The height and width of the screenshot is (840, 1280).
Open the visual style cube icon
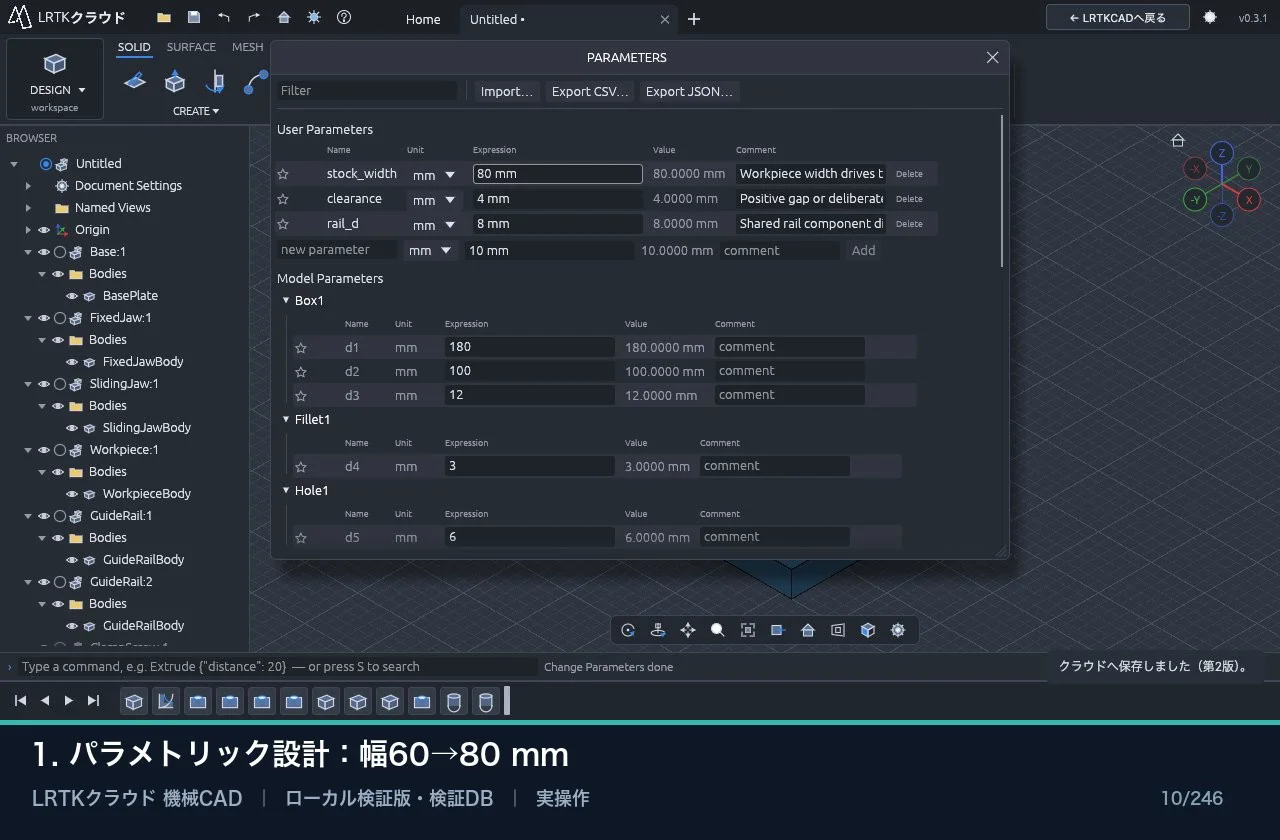coord(868,630)
